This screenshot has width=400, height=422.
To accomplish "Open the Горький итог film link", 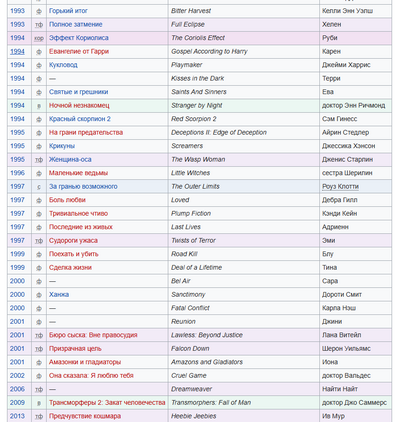I will pos(68,11).
